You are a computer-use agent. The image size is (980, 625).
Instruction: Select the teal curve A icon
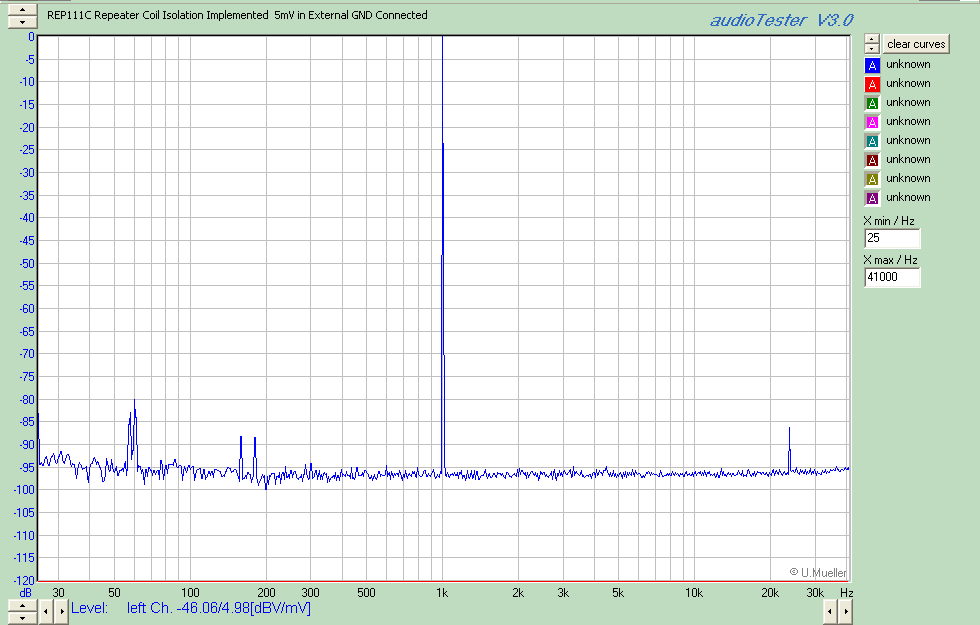(872, 141)
